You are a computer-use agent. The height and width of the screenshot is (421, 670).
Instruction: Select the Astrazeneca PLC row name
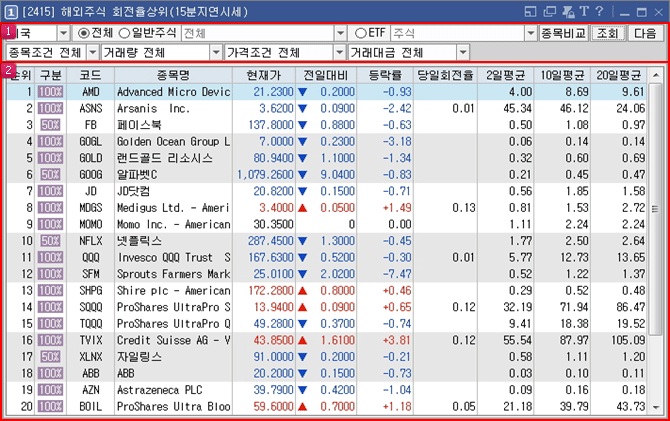click(159, 390)
